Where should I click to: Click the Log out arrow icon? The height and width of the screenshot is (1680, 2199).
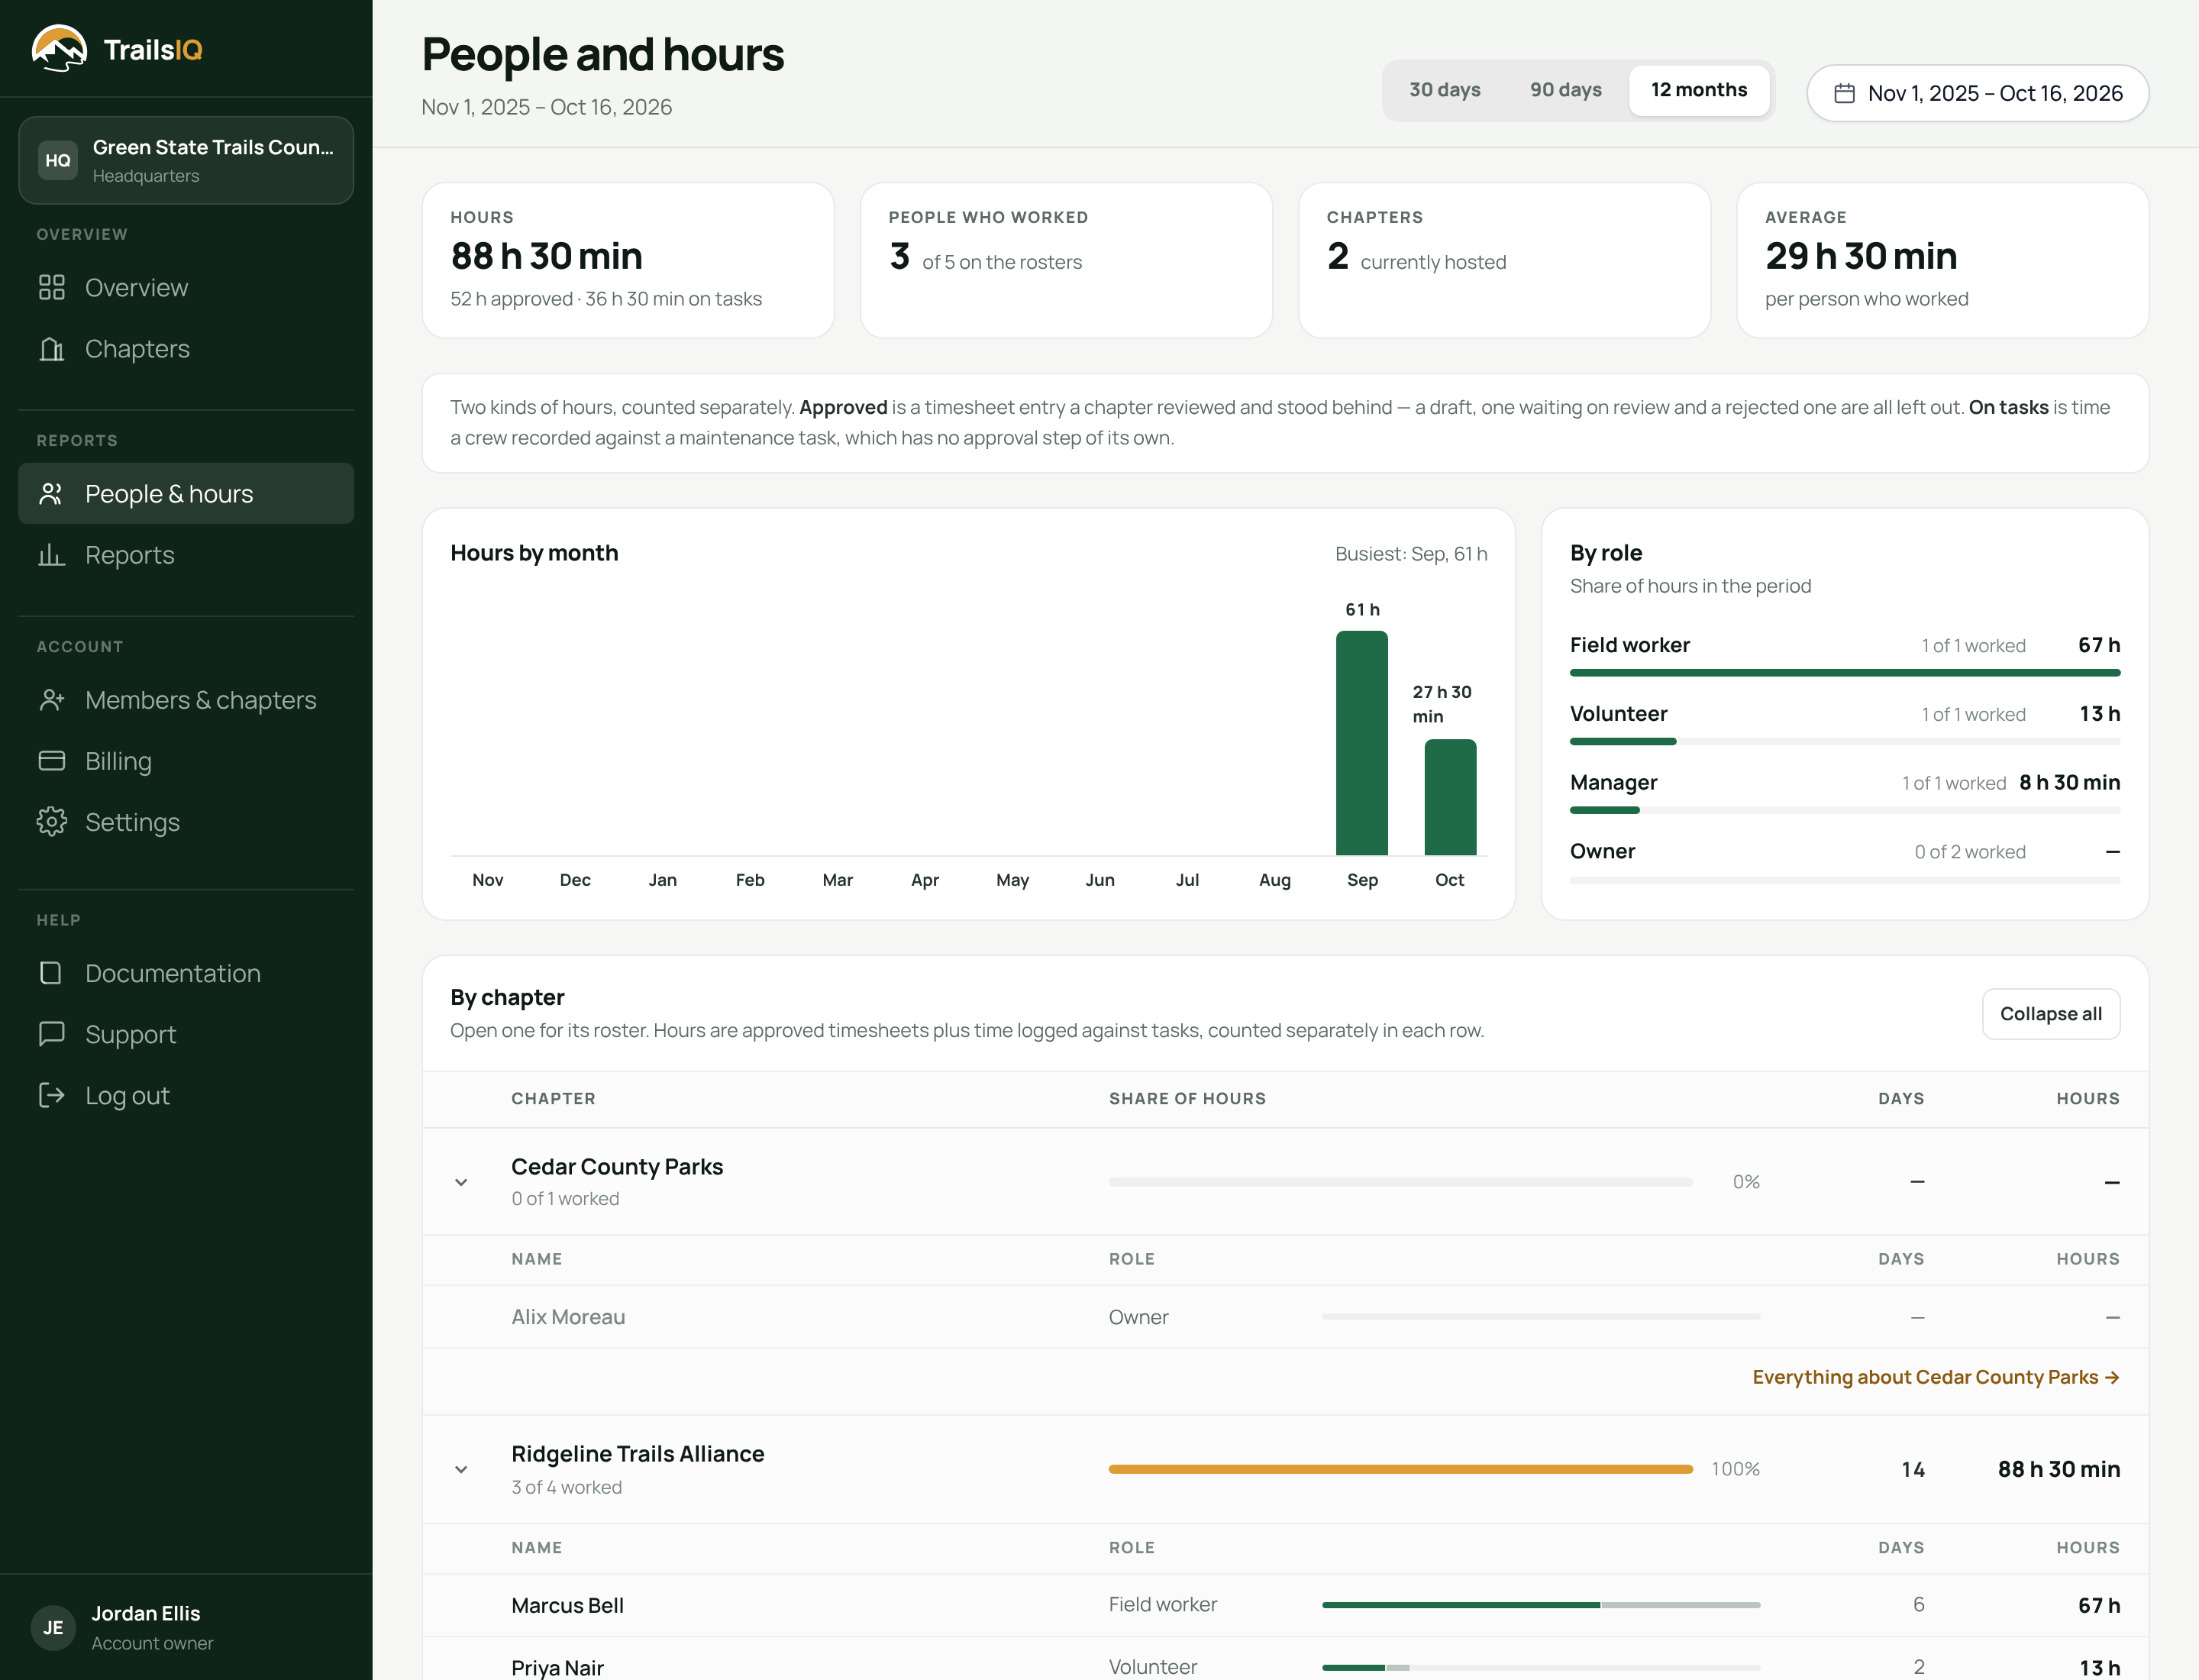(x=52, y=1095)
